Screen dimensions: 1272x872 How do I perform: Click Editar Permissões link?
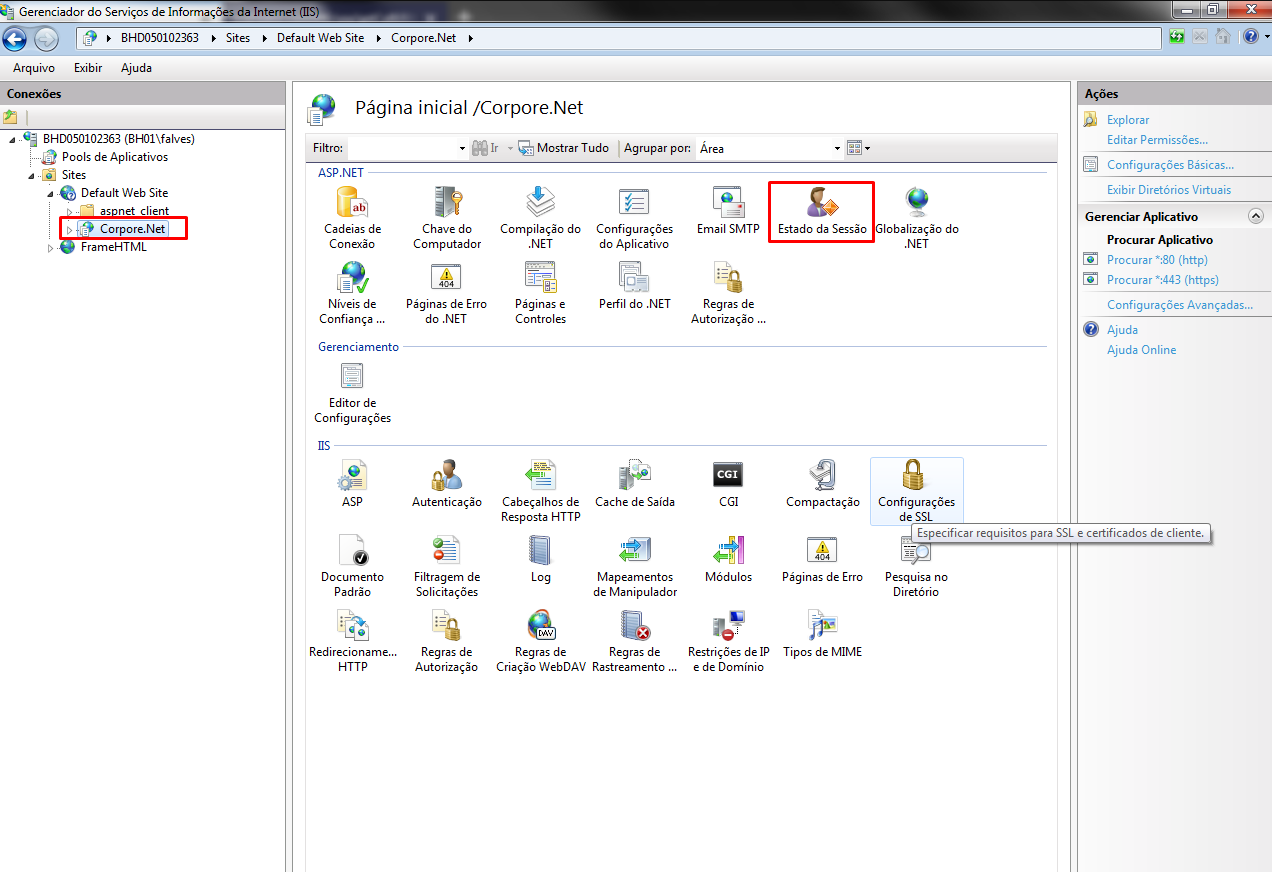[1157, 140]
